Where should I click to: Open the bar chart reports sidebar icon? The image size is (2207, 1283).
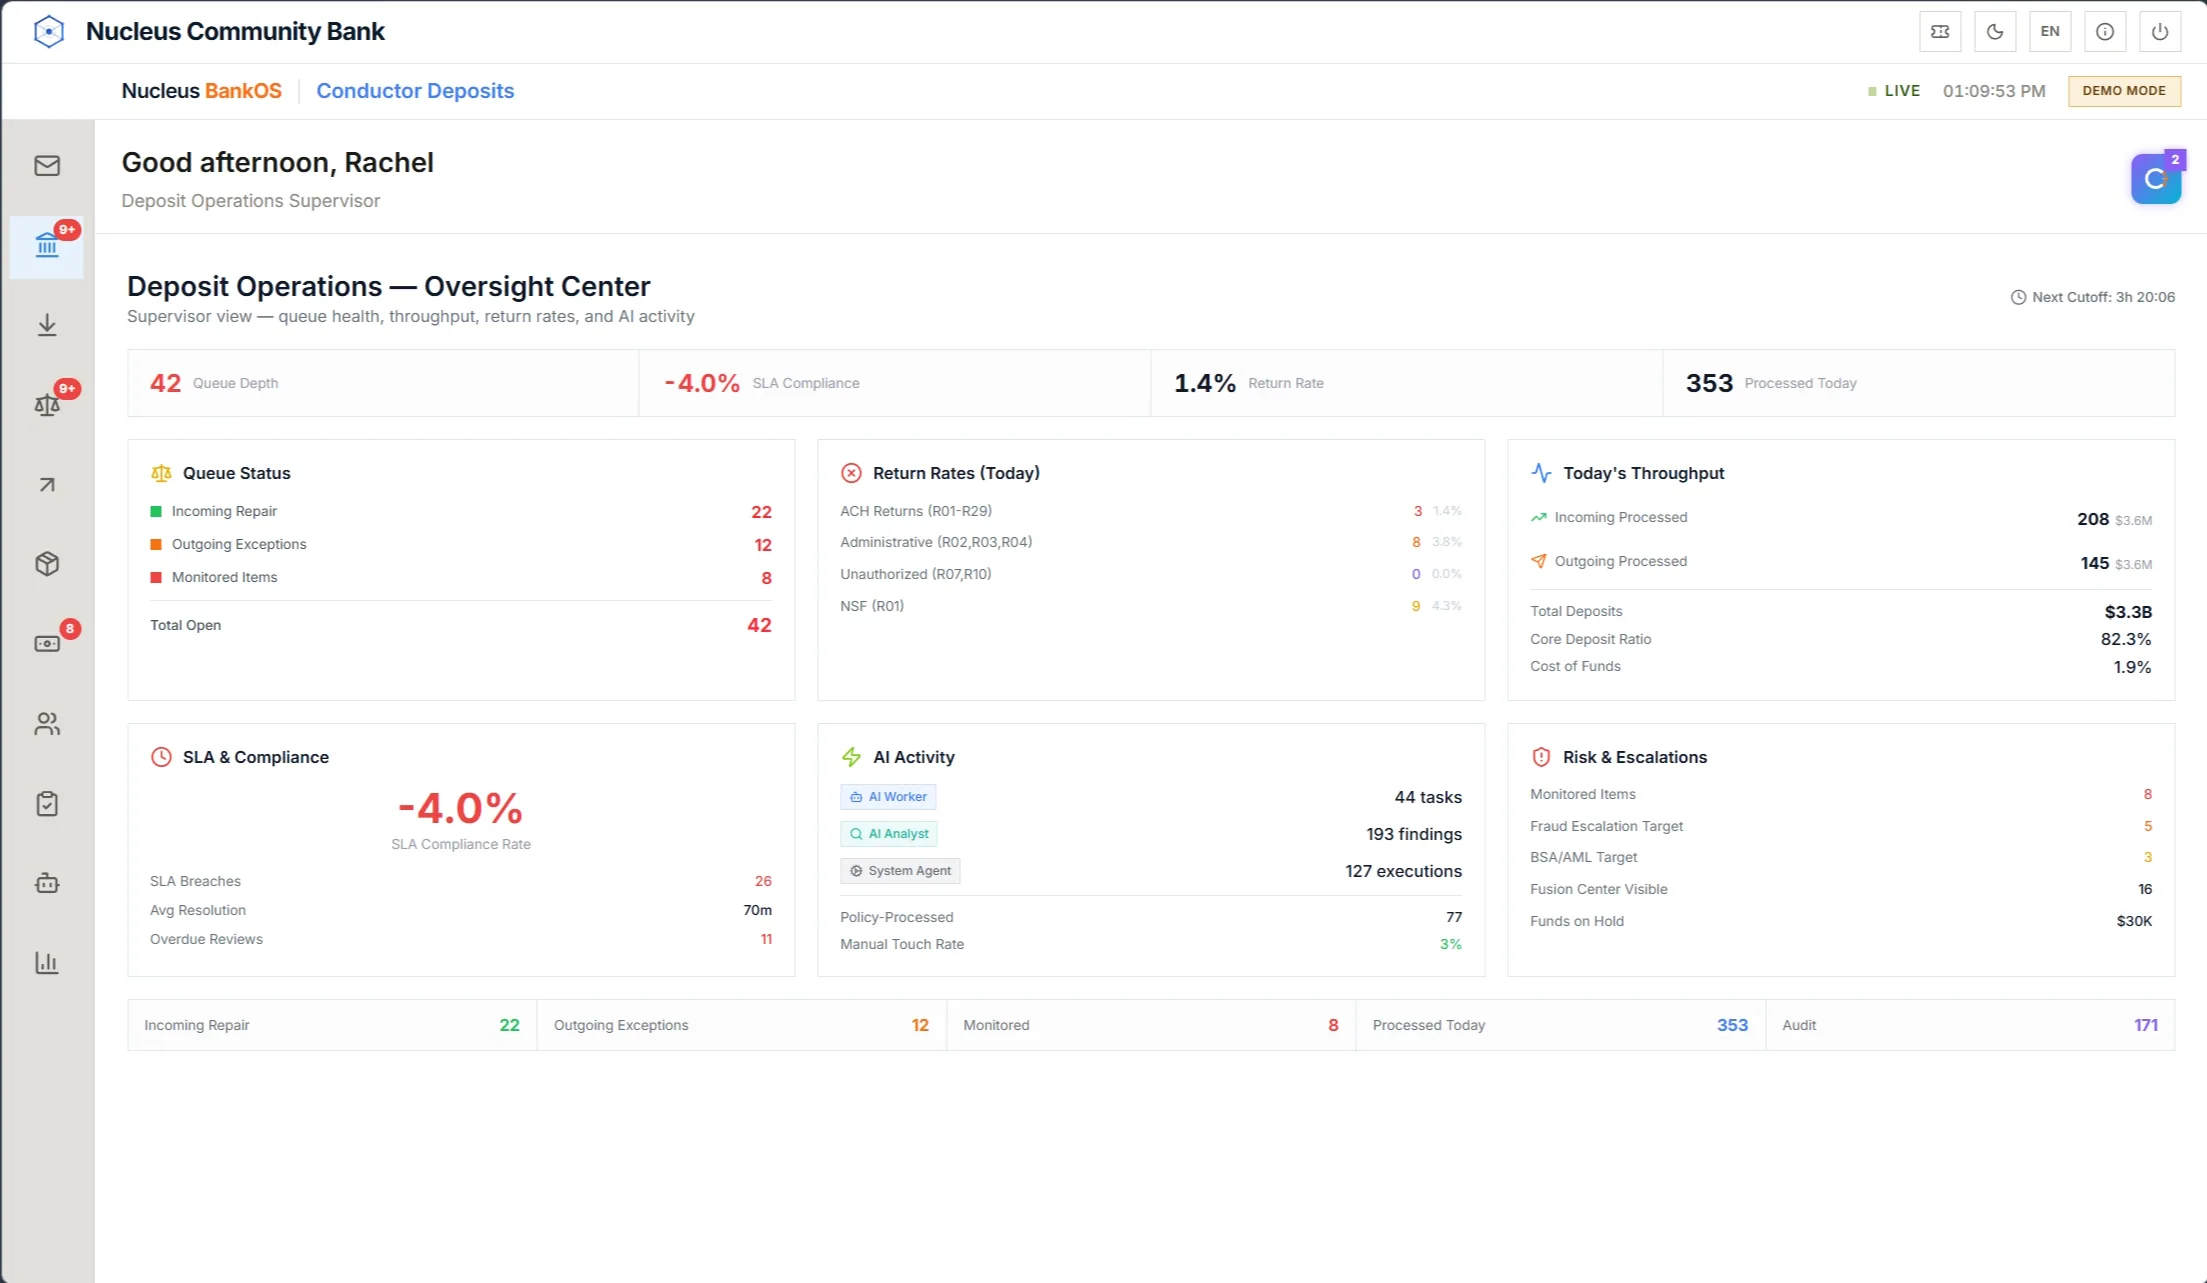(x=47, y=963)
